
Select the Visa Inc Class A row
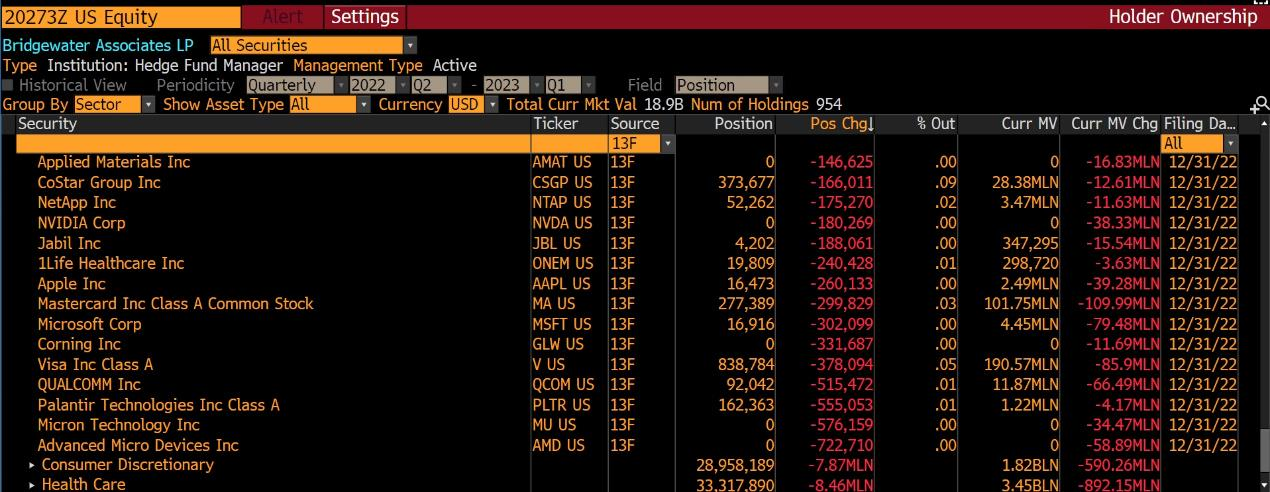628,364
